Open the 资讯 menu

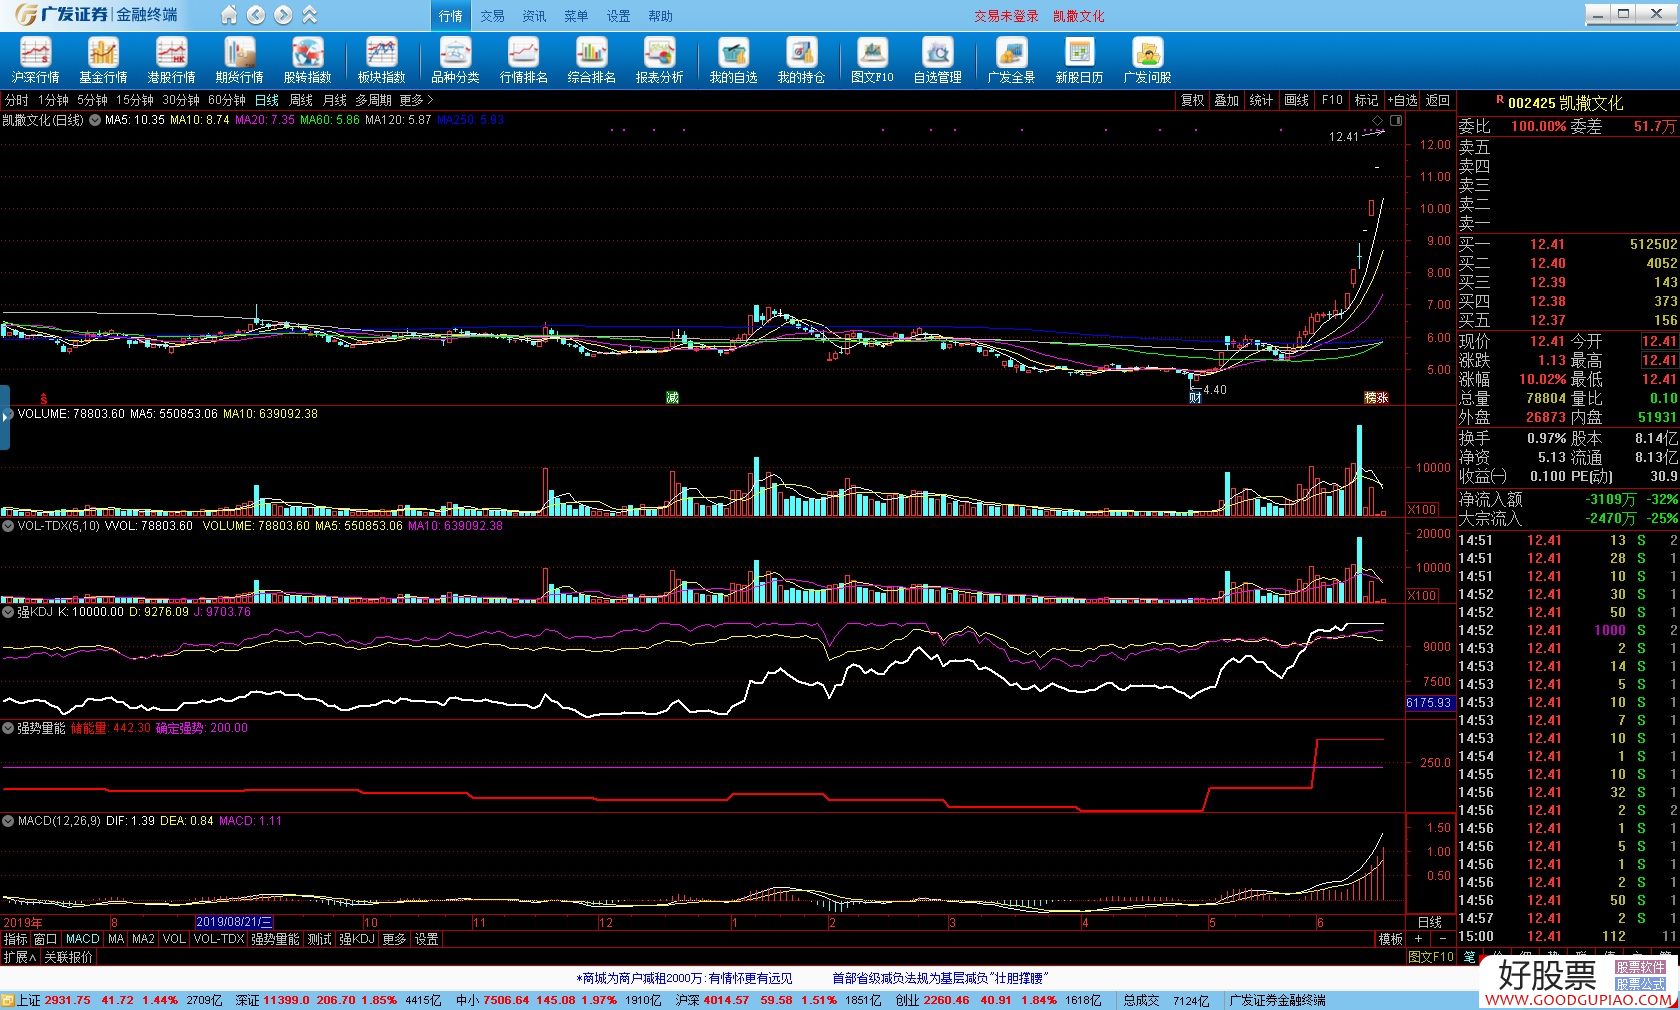tap(534, 16)
